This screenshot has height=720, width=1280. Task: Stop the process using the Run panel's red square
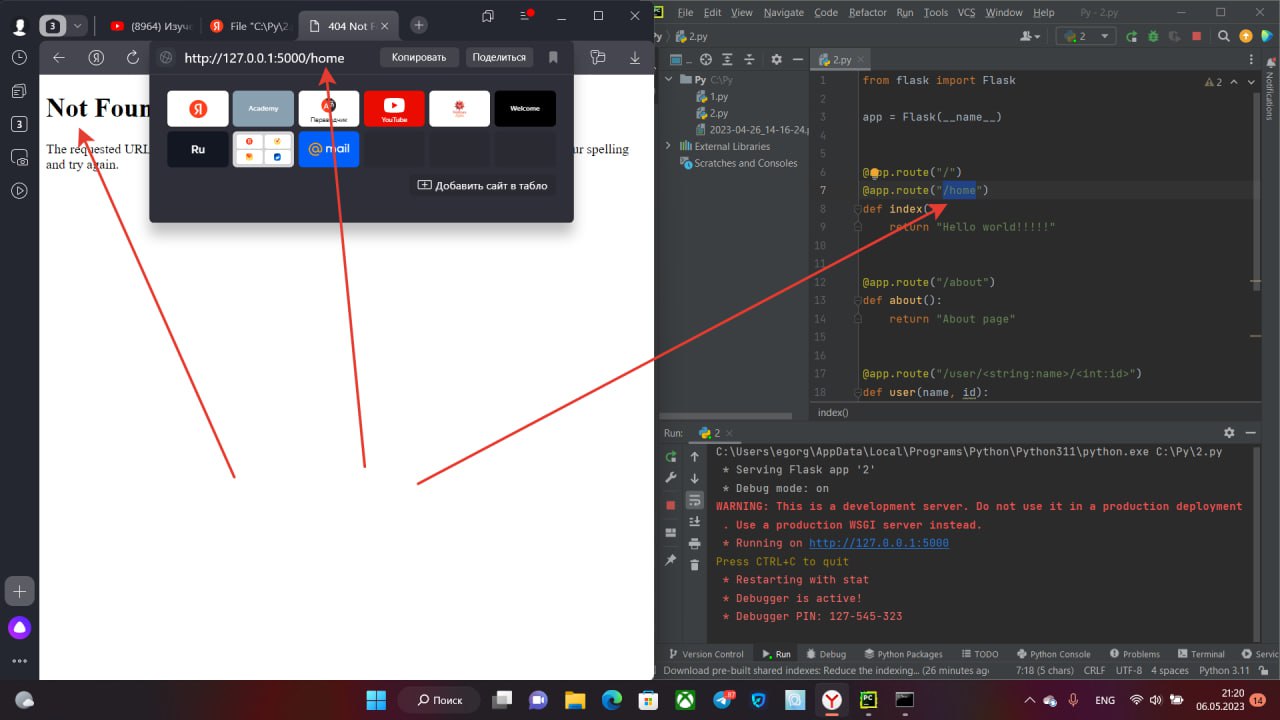click(671, 506)
